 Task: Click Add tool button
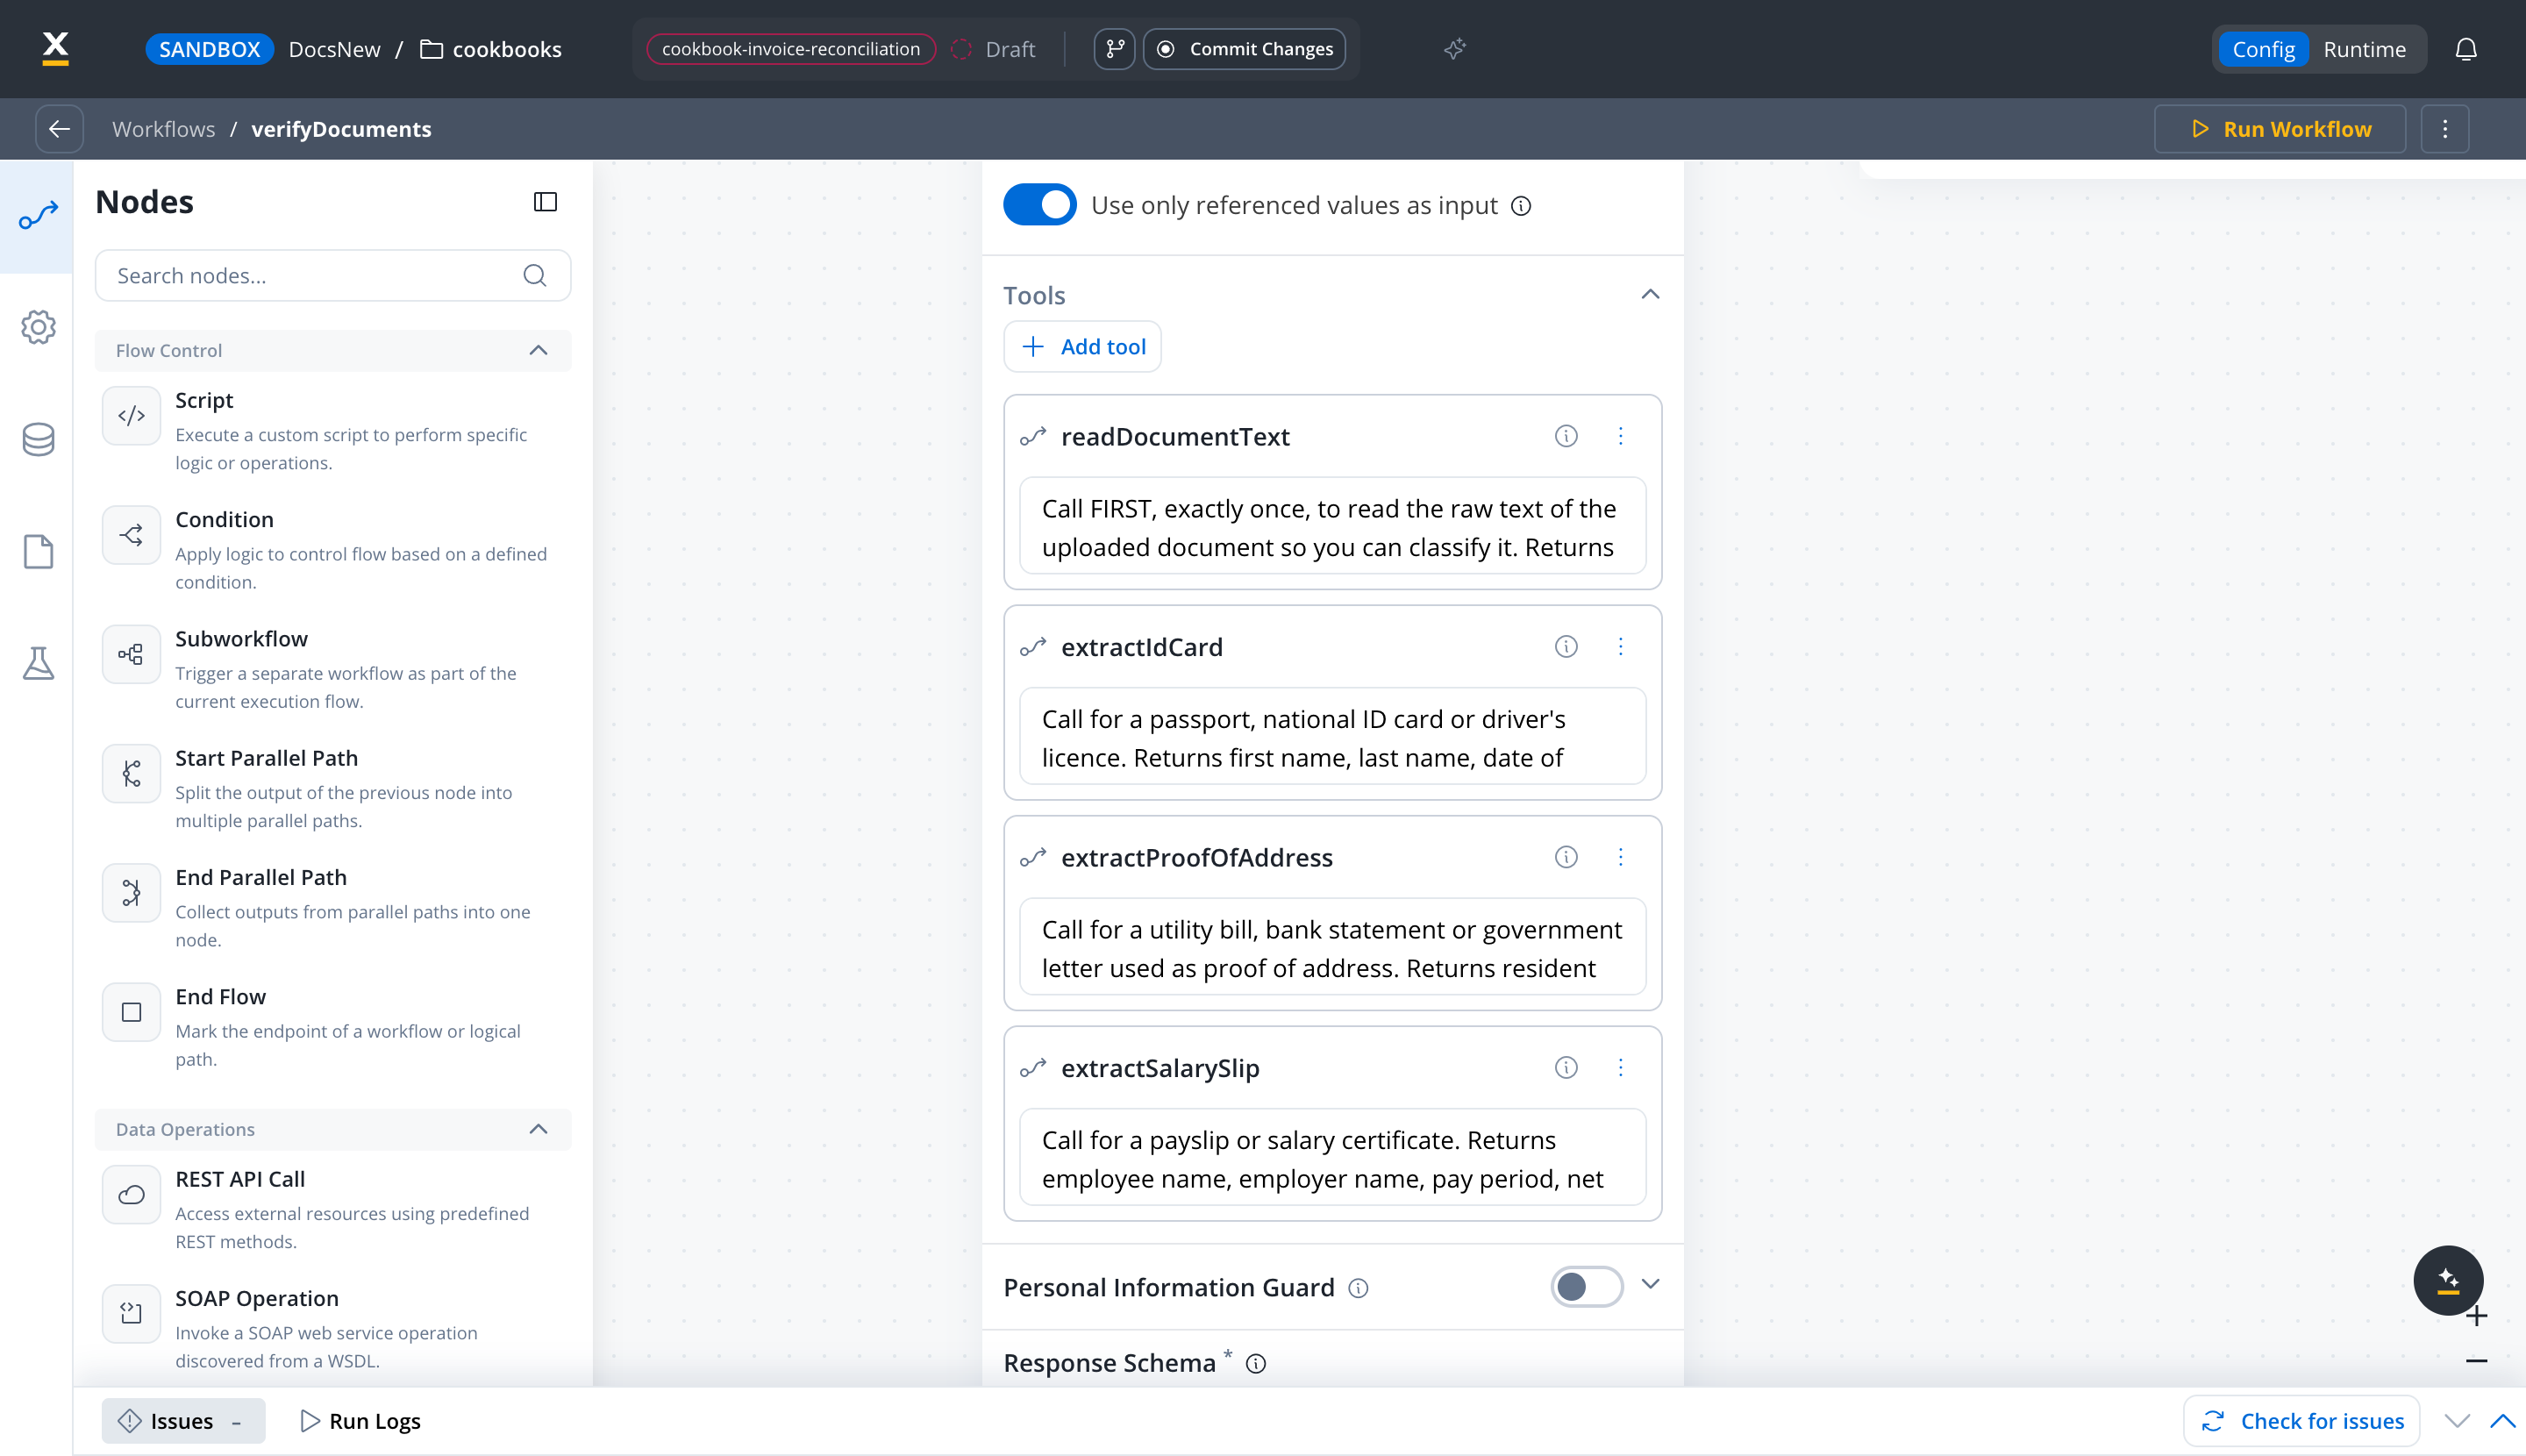pyautogui.click(x=1082, y=346)
